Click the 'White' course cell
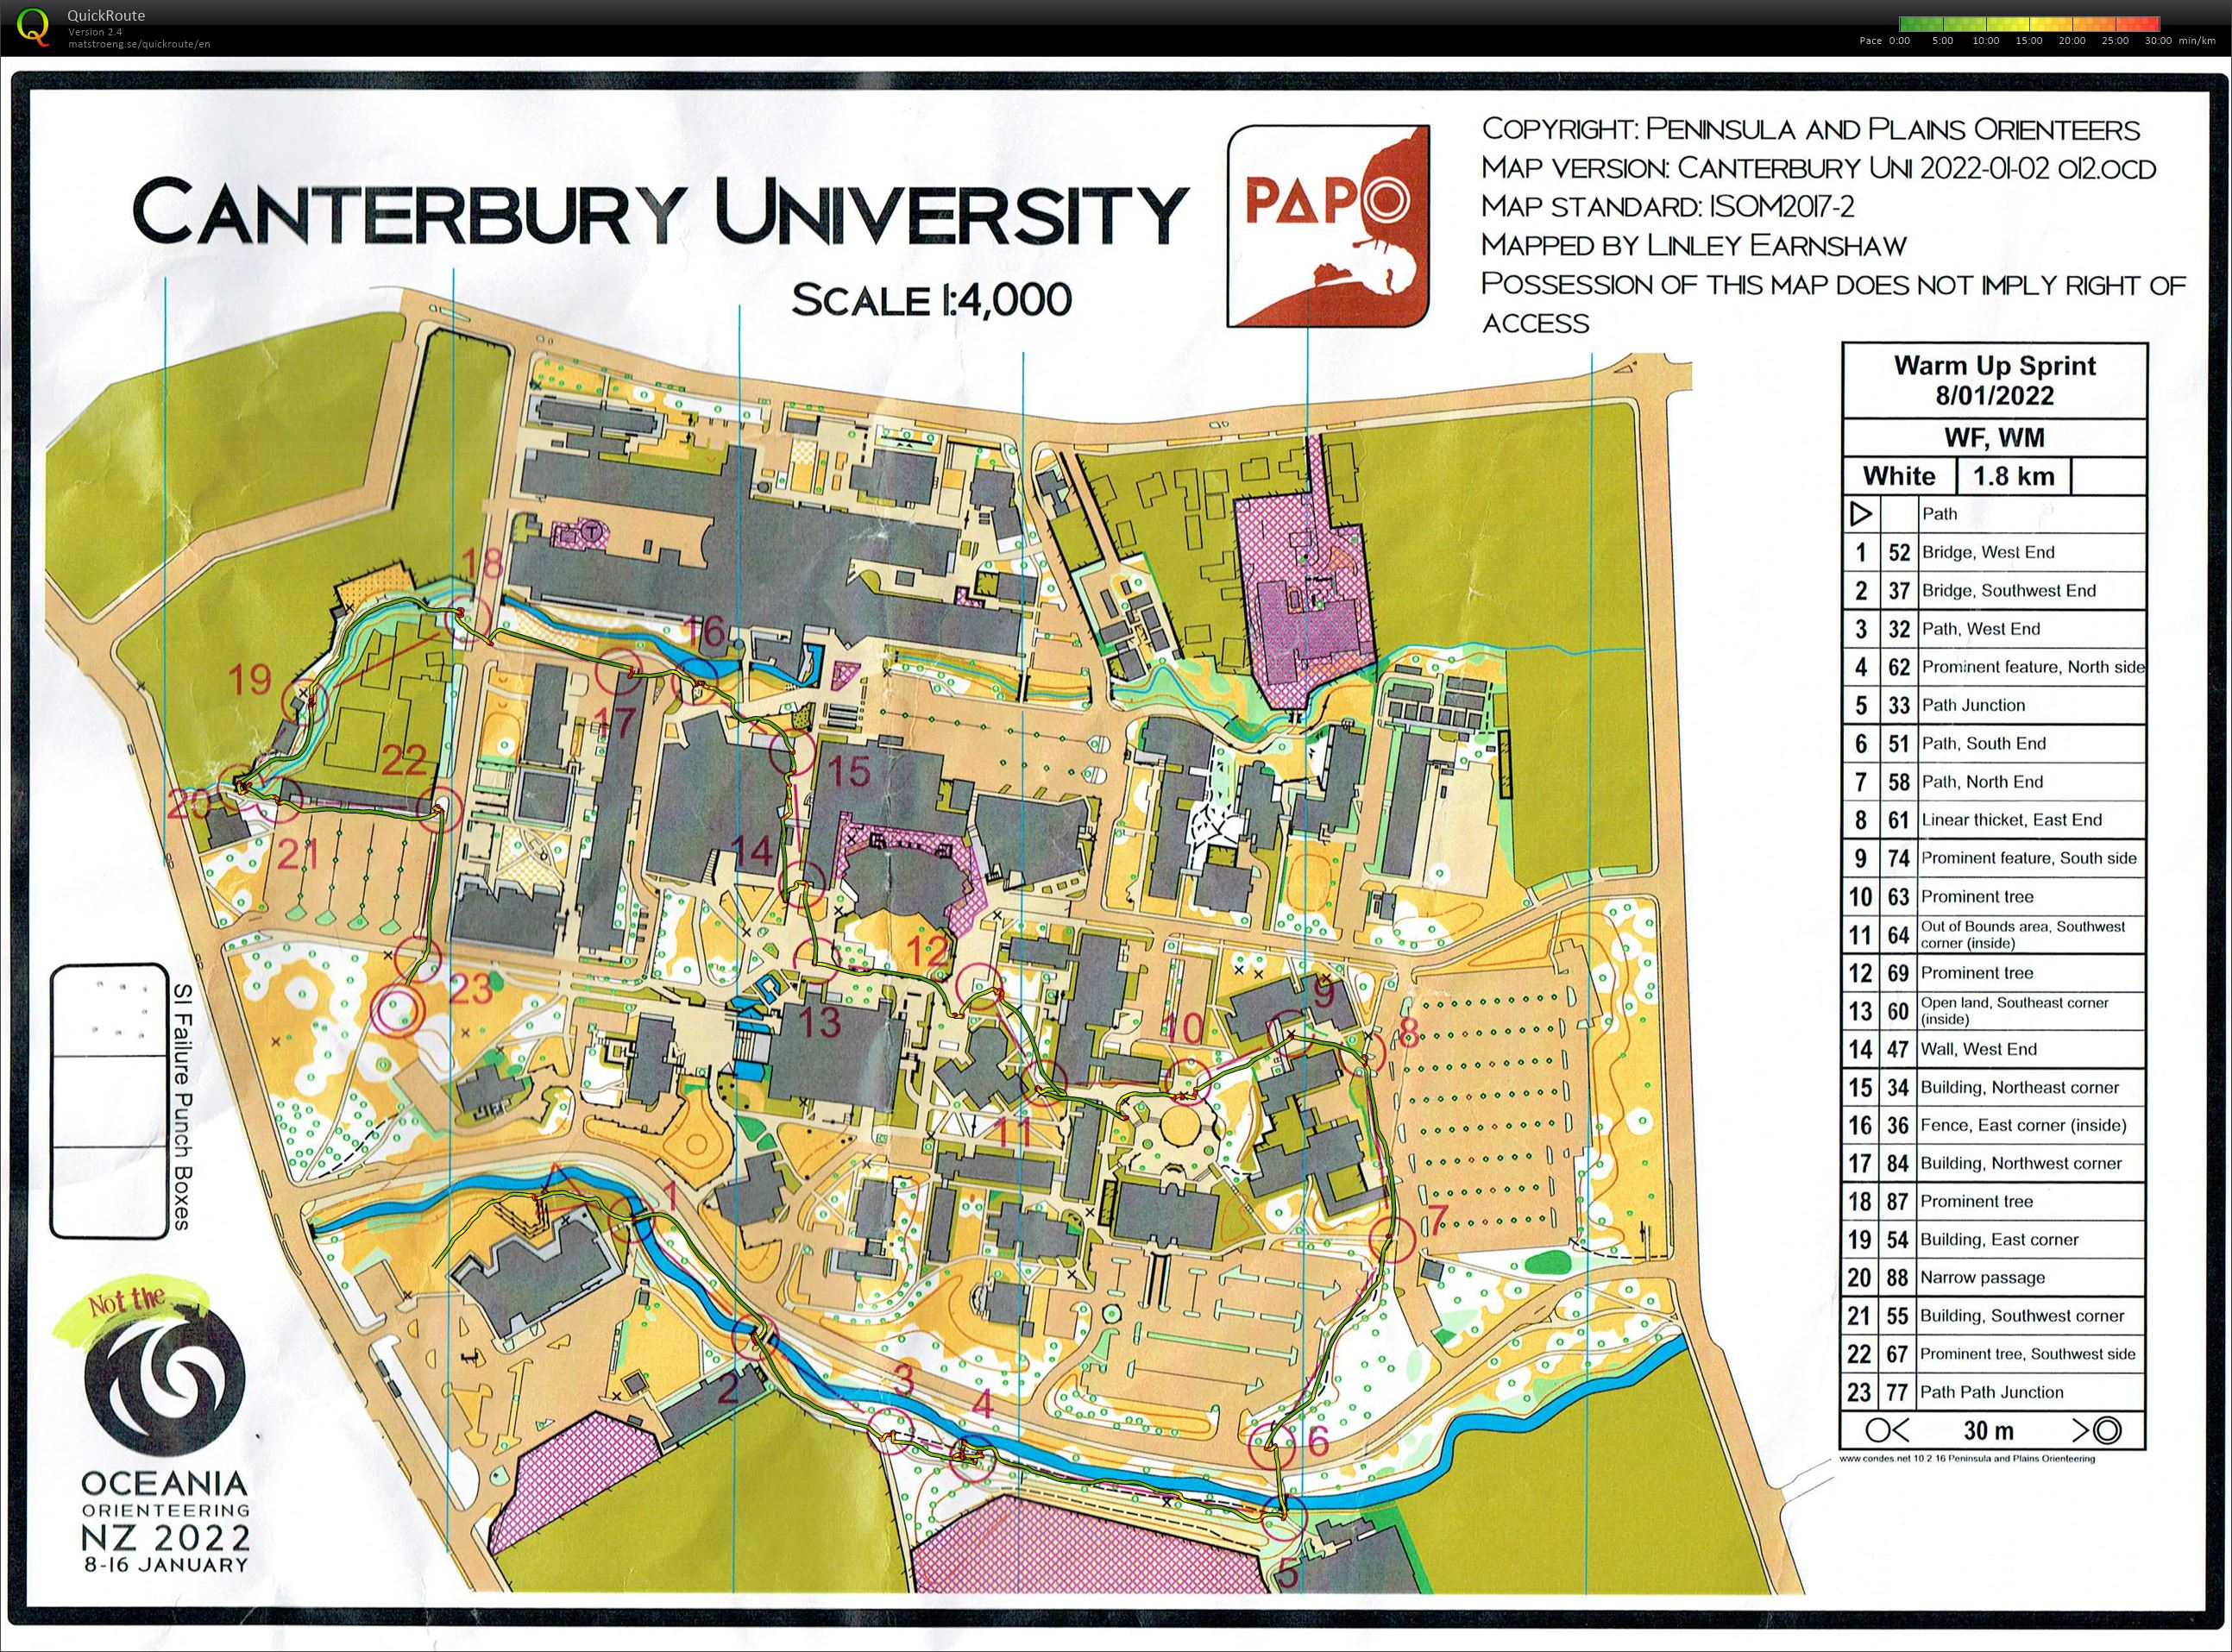This screenshot has height=1652, width=2232. 1899,476
